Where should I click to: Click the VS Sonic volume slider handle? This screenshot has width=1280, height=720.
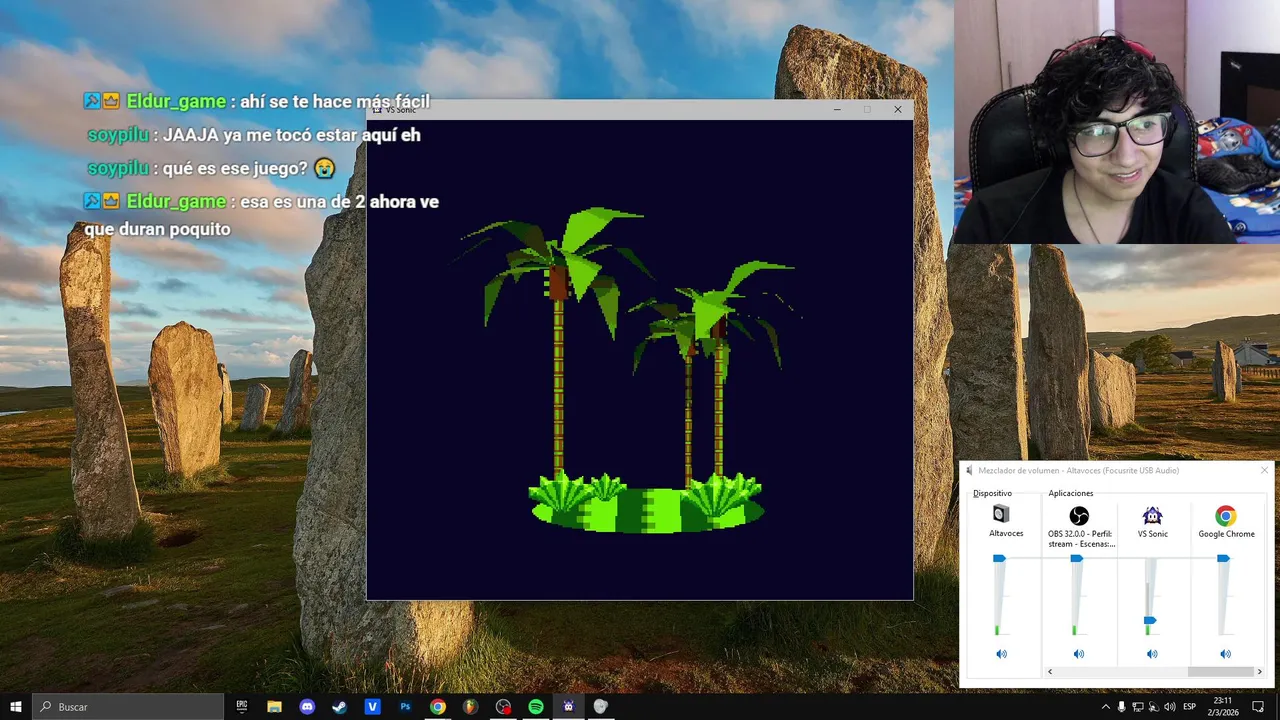(1150, 621)
